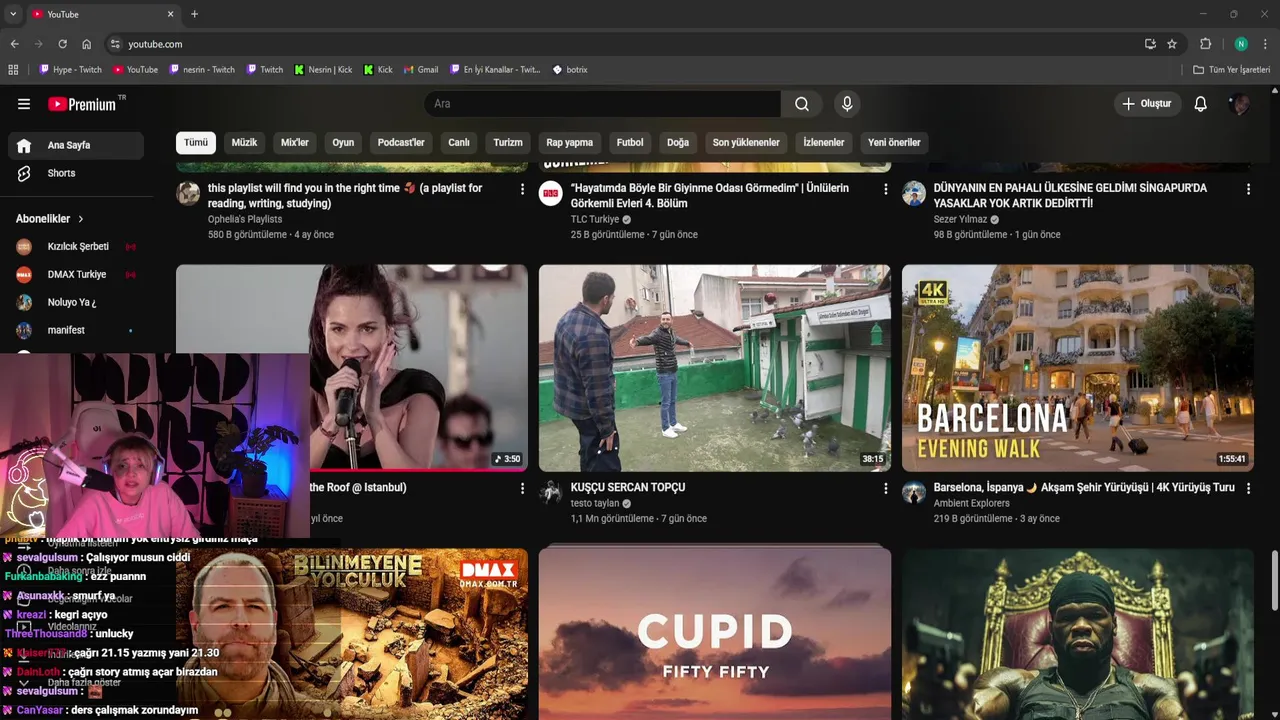Screen dimensions: 1280x720
Task: Open the manifest subscription channel
Action: tap(76, 330)
